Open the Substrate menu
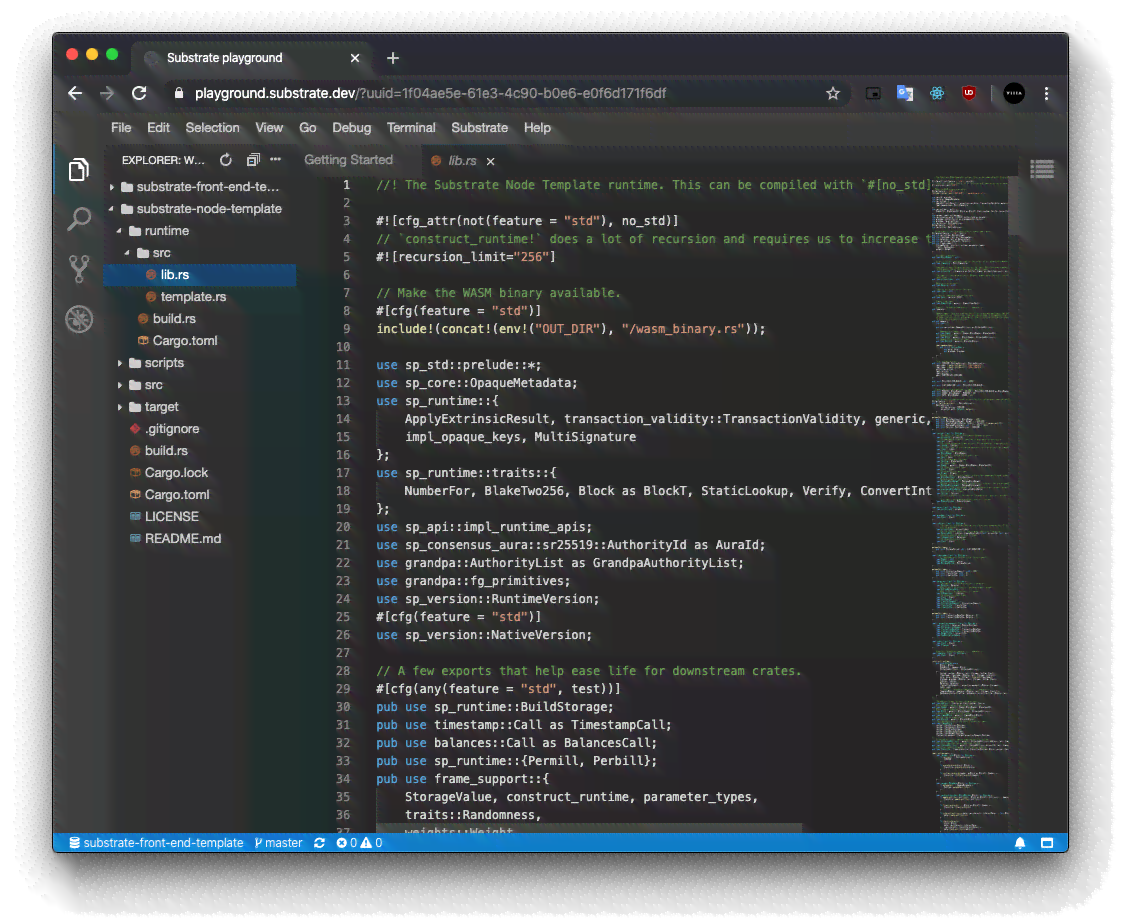The height and width of the screenshot is (921, 1121). point(479,128)
